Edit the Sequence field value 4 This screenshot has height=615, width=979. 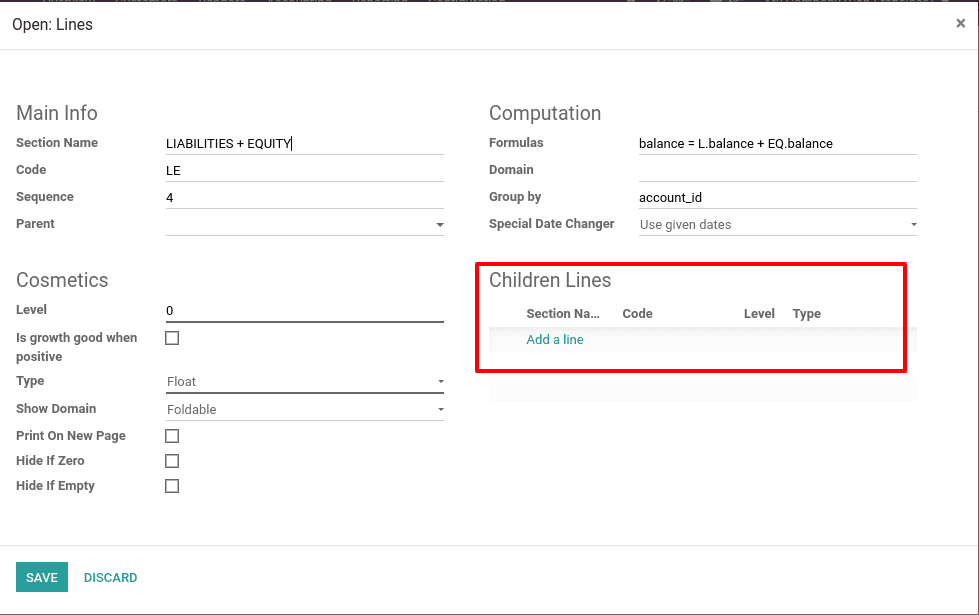[x=305, y=197]
